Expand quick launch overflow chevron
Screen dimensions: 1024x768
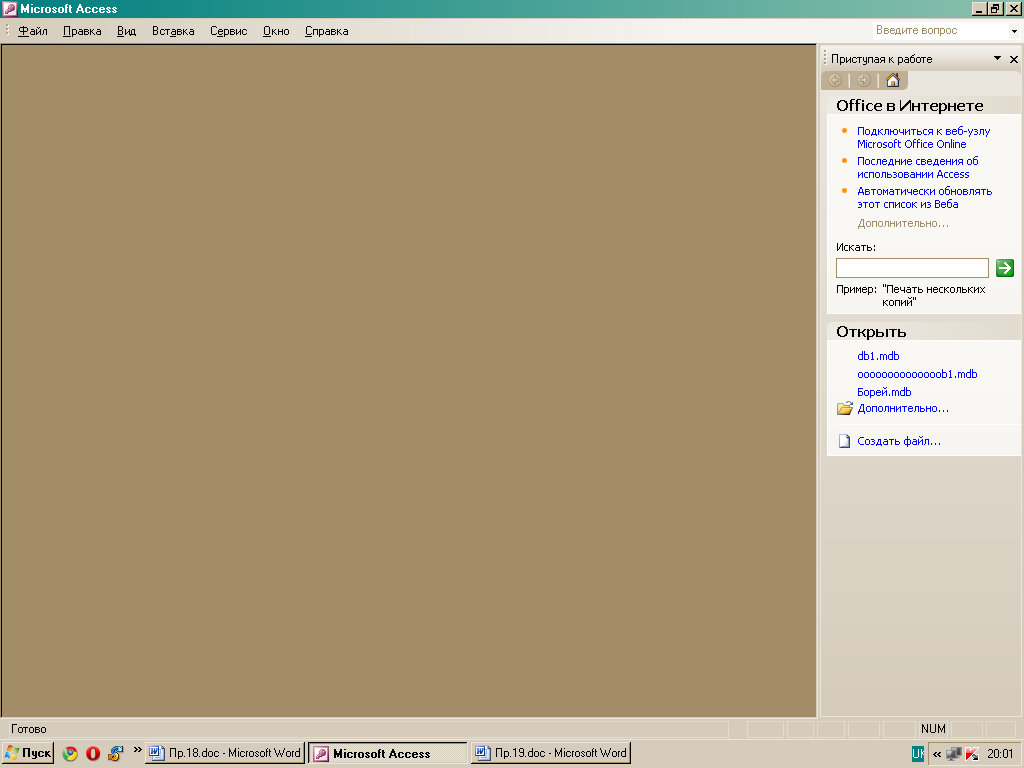tap(137, 749)
